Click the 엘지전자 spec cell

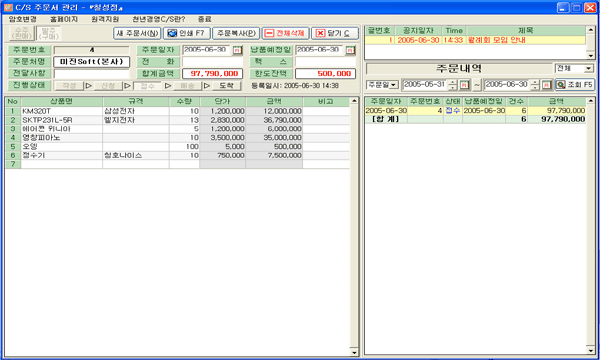136,120
